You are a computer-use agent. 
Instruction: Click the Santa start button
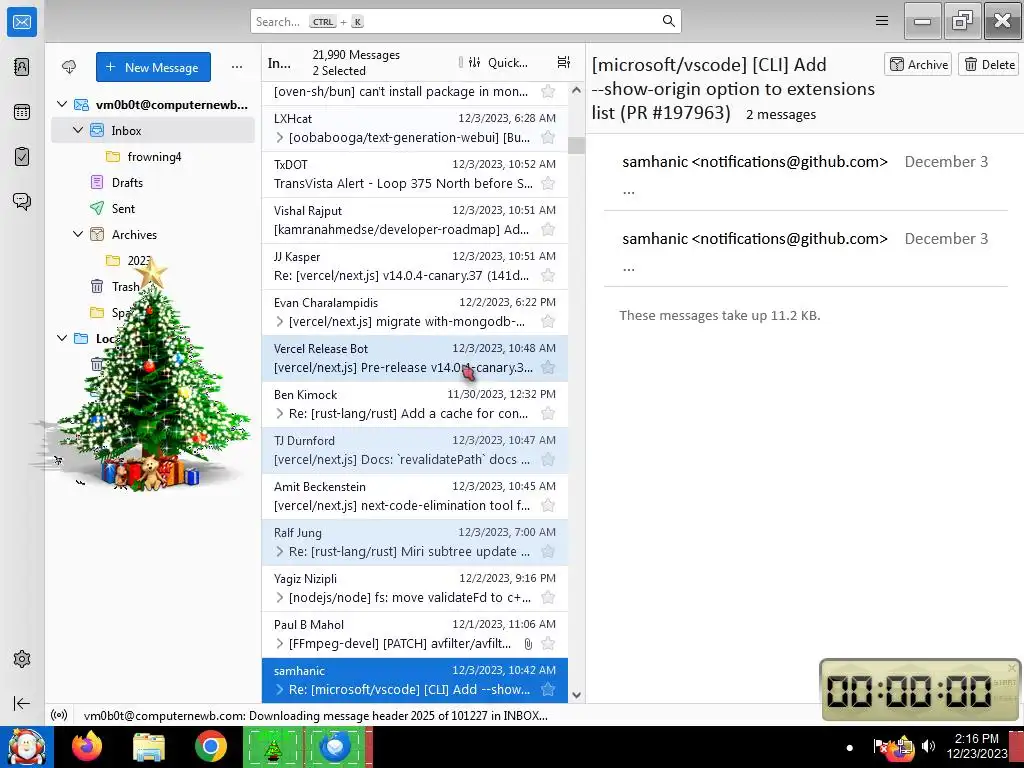click(x=27, y=747)
